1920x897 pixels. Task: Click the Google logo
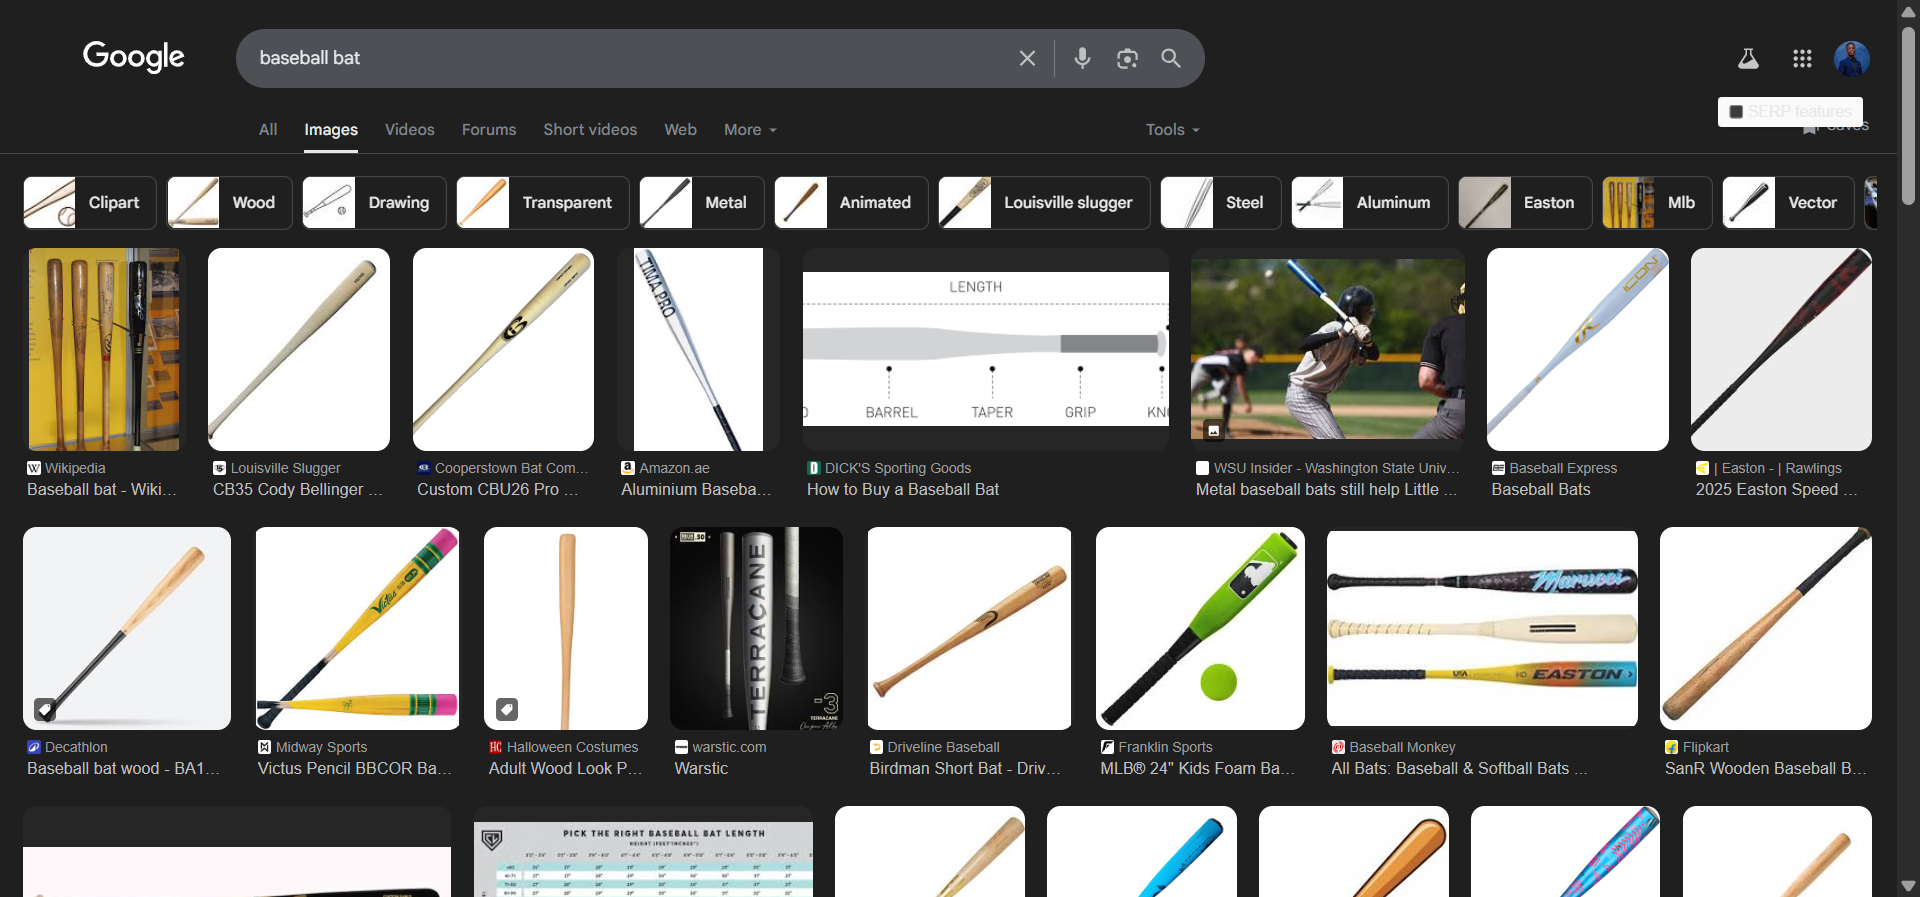[134, 57]
